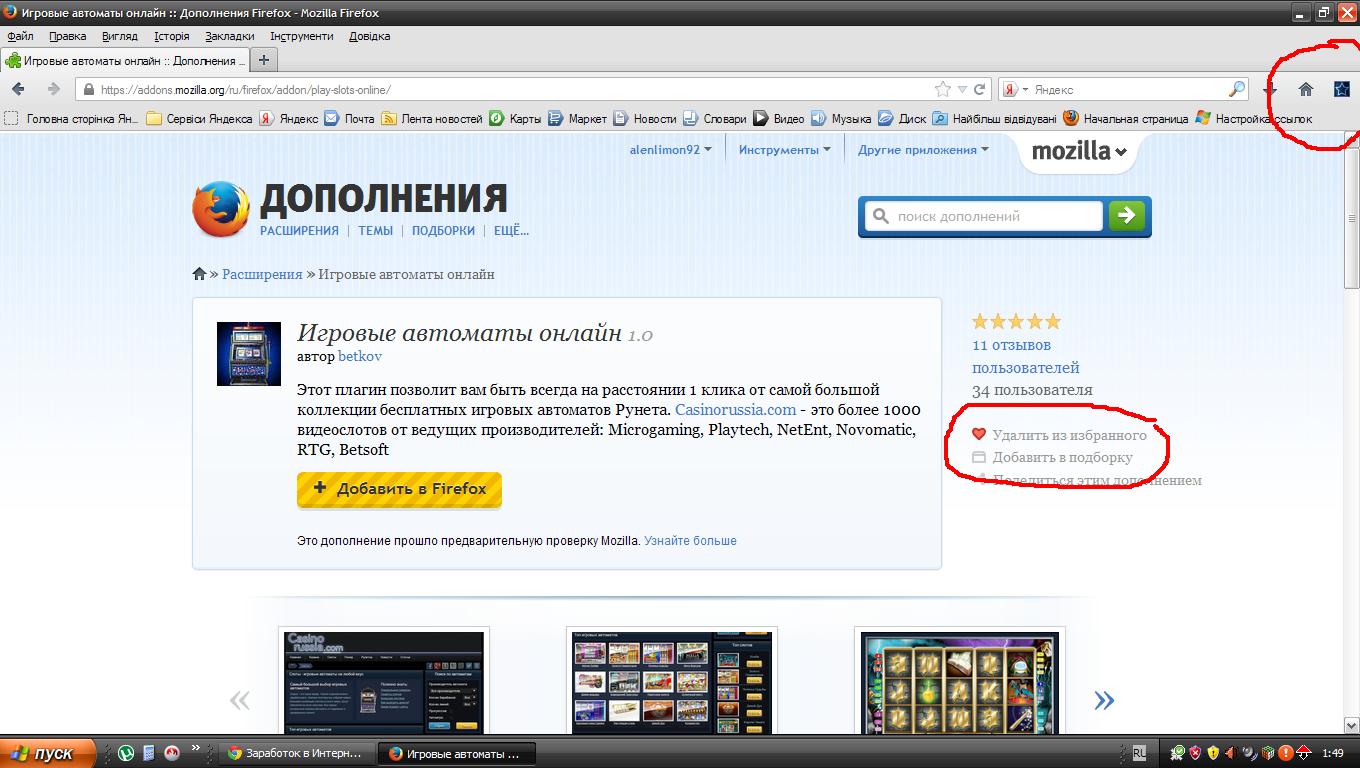Expand the Другие приложения dropdown
Viewport: 1360px width, 768px height.
(923, 150)
